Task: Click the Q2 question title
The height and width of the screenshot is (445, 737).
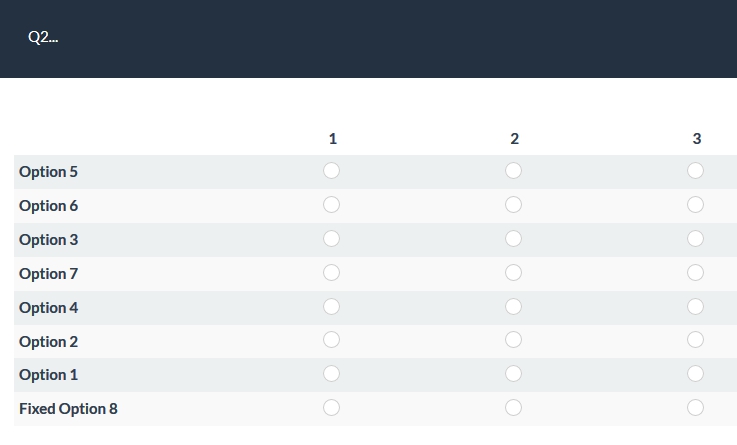Action: (x=43, y=37)
